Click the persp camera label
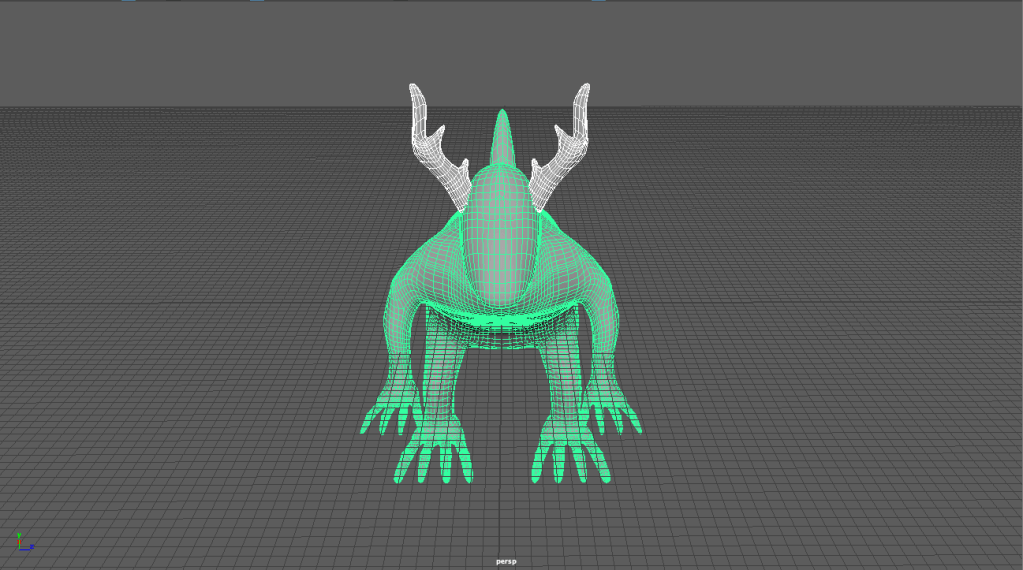This screenshot has width=1023, height=570. pos(508,561)
